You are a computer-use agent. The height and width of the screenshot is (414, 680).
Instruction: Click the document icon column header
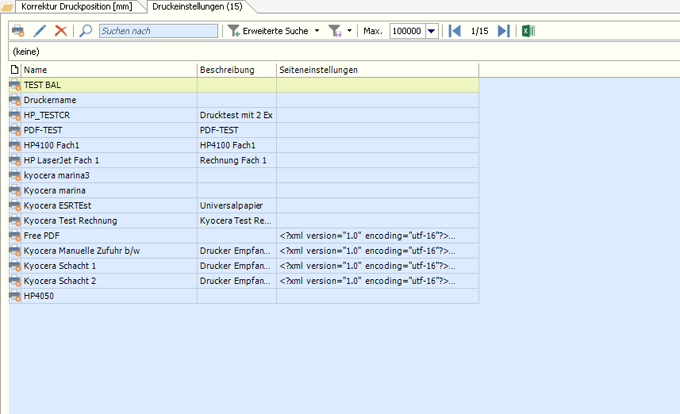[x=15, y=70]
